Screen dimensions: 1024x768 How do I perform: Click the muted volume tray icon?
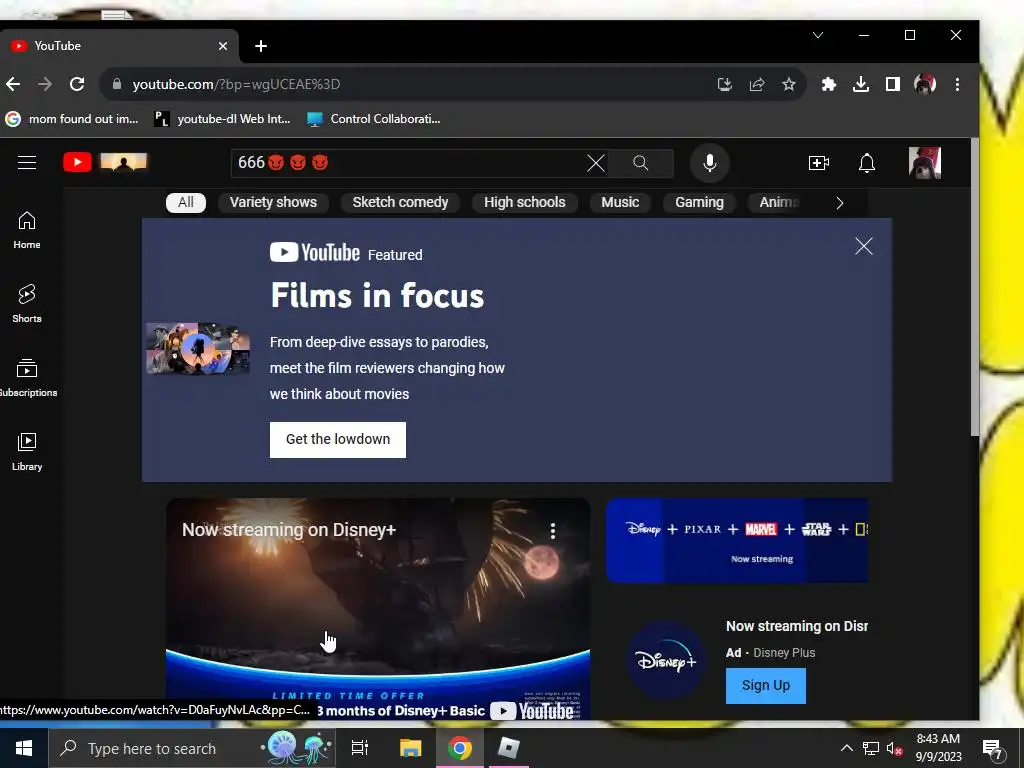pos(895,748)
